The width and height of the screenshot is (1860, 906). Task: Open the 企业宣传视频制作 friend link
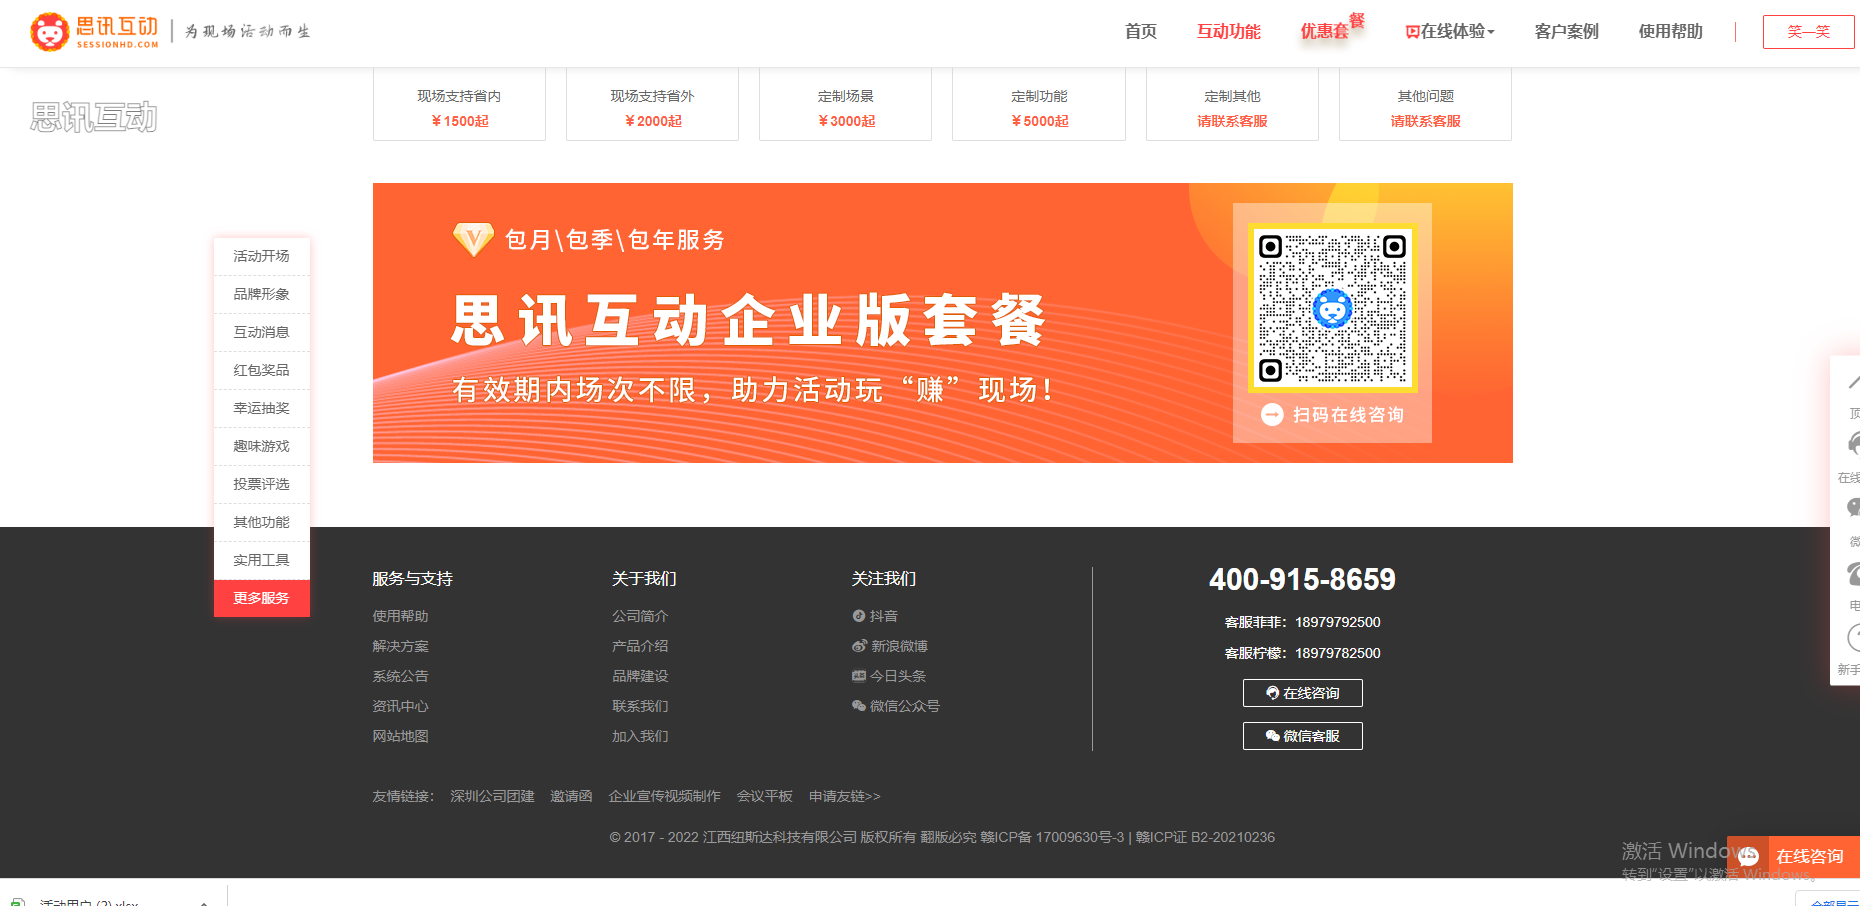[664, 796]
